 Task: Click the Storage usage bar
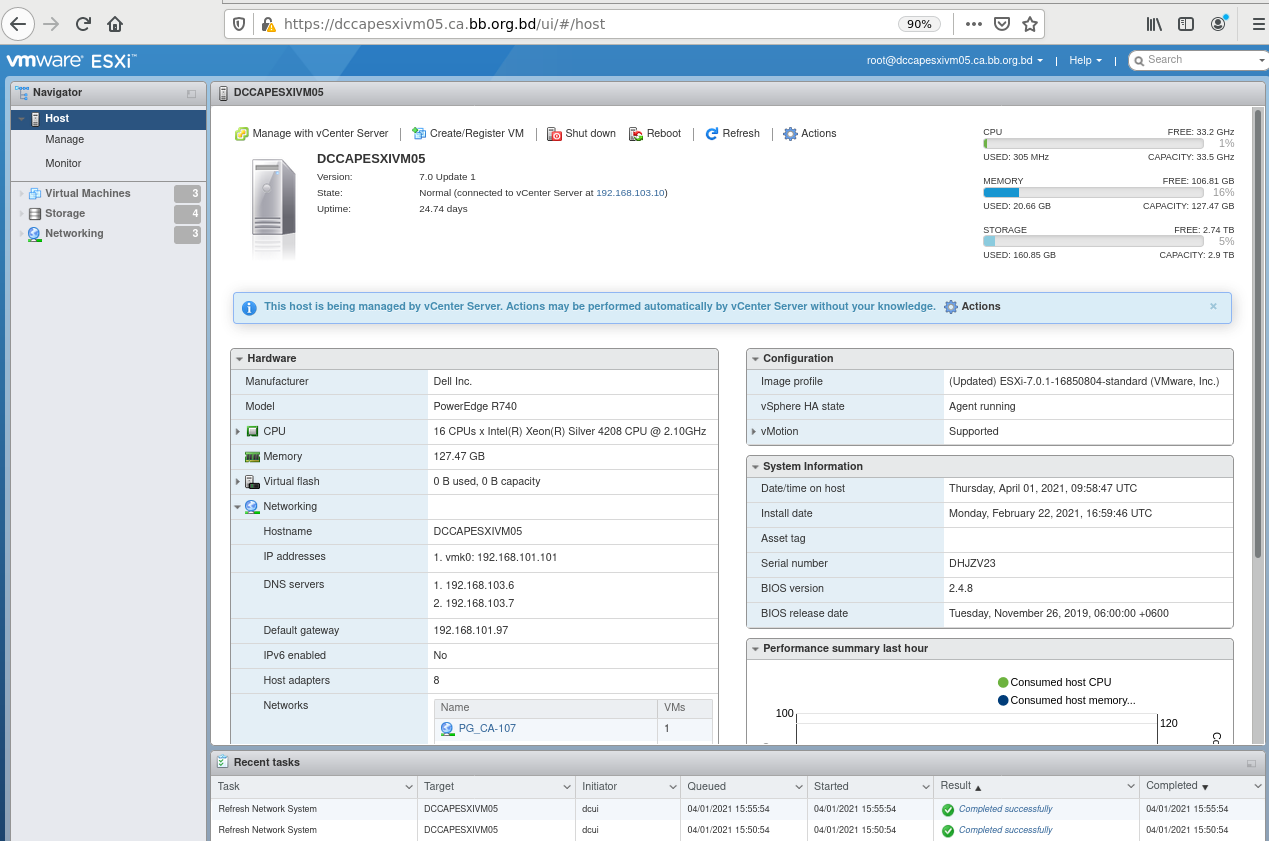[1095, 242]
